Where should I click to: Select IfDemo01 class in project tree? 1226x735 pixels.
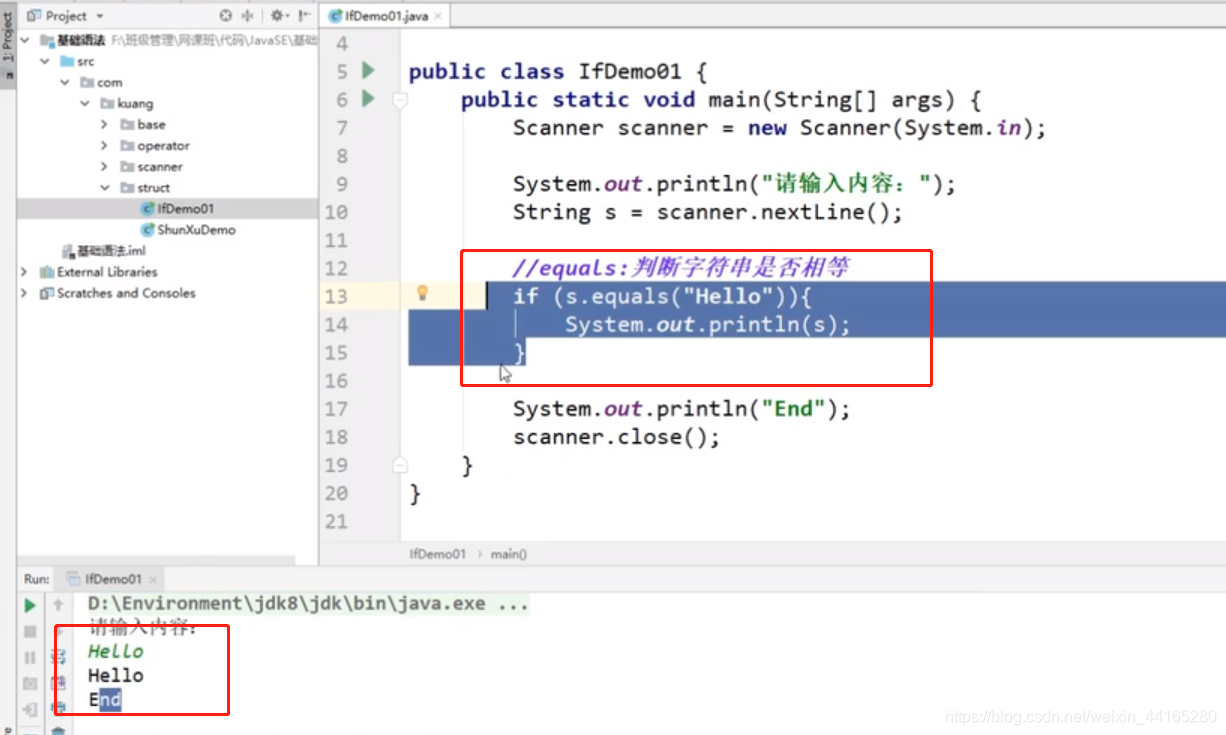(185, 208)
